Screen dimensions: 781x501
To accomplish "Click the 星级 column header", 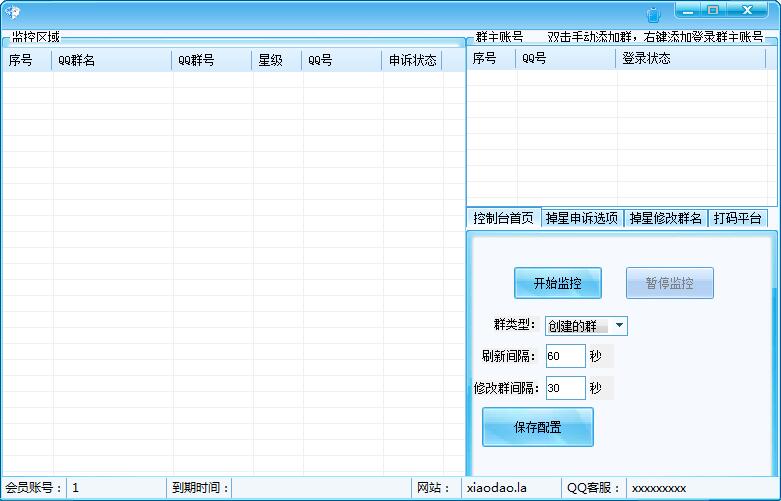I will coord(276,60).
